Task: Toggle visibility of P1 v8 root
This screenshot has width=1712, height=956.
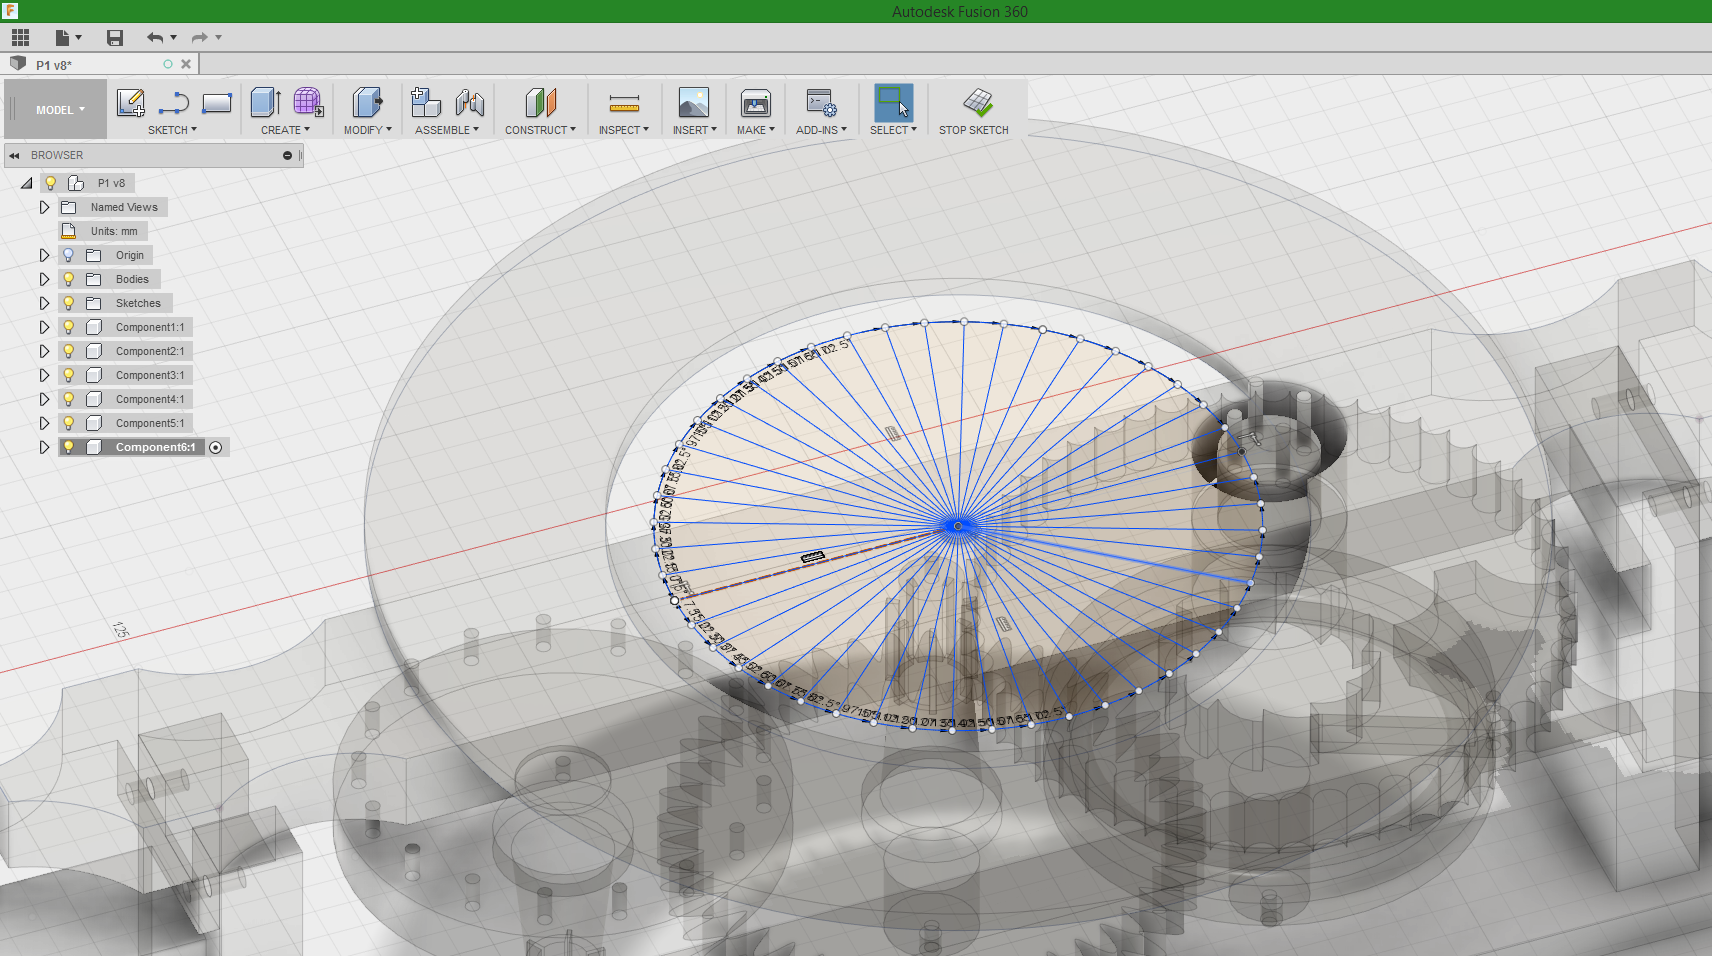Action: click(x=50, y=183)
